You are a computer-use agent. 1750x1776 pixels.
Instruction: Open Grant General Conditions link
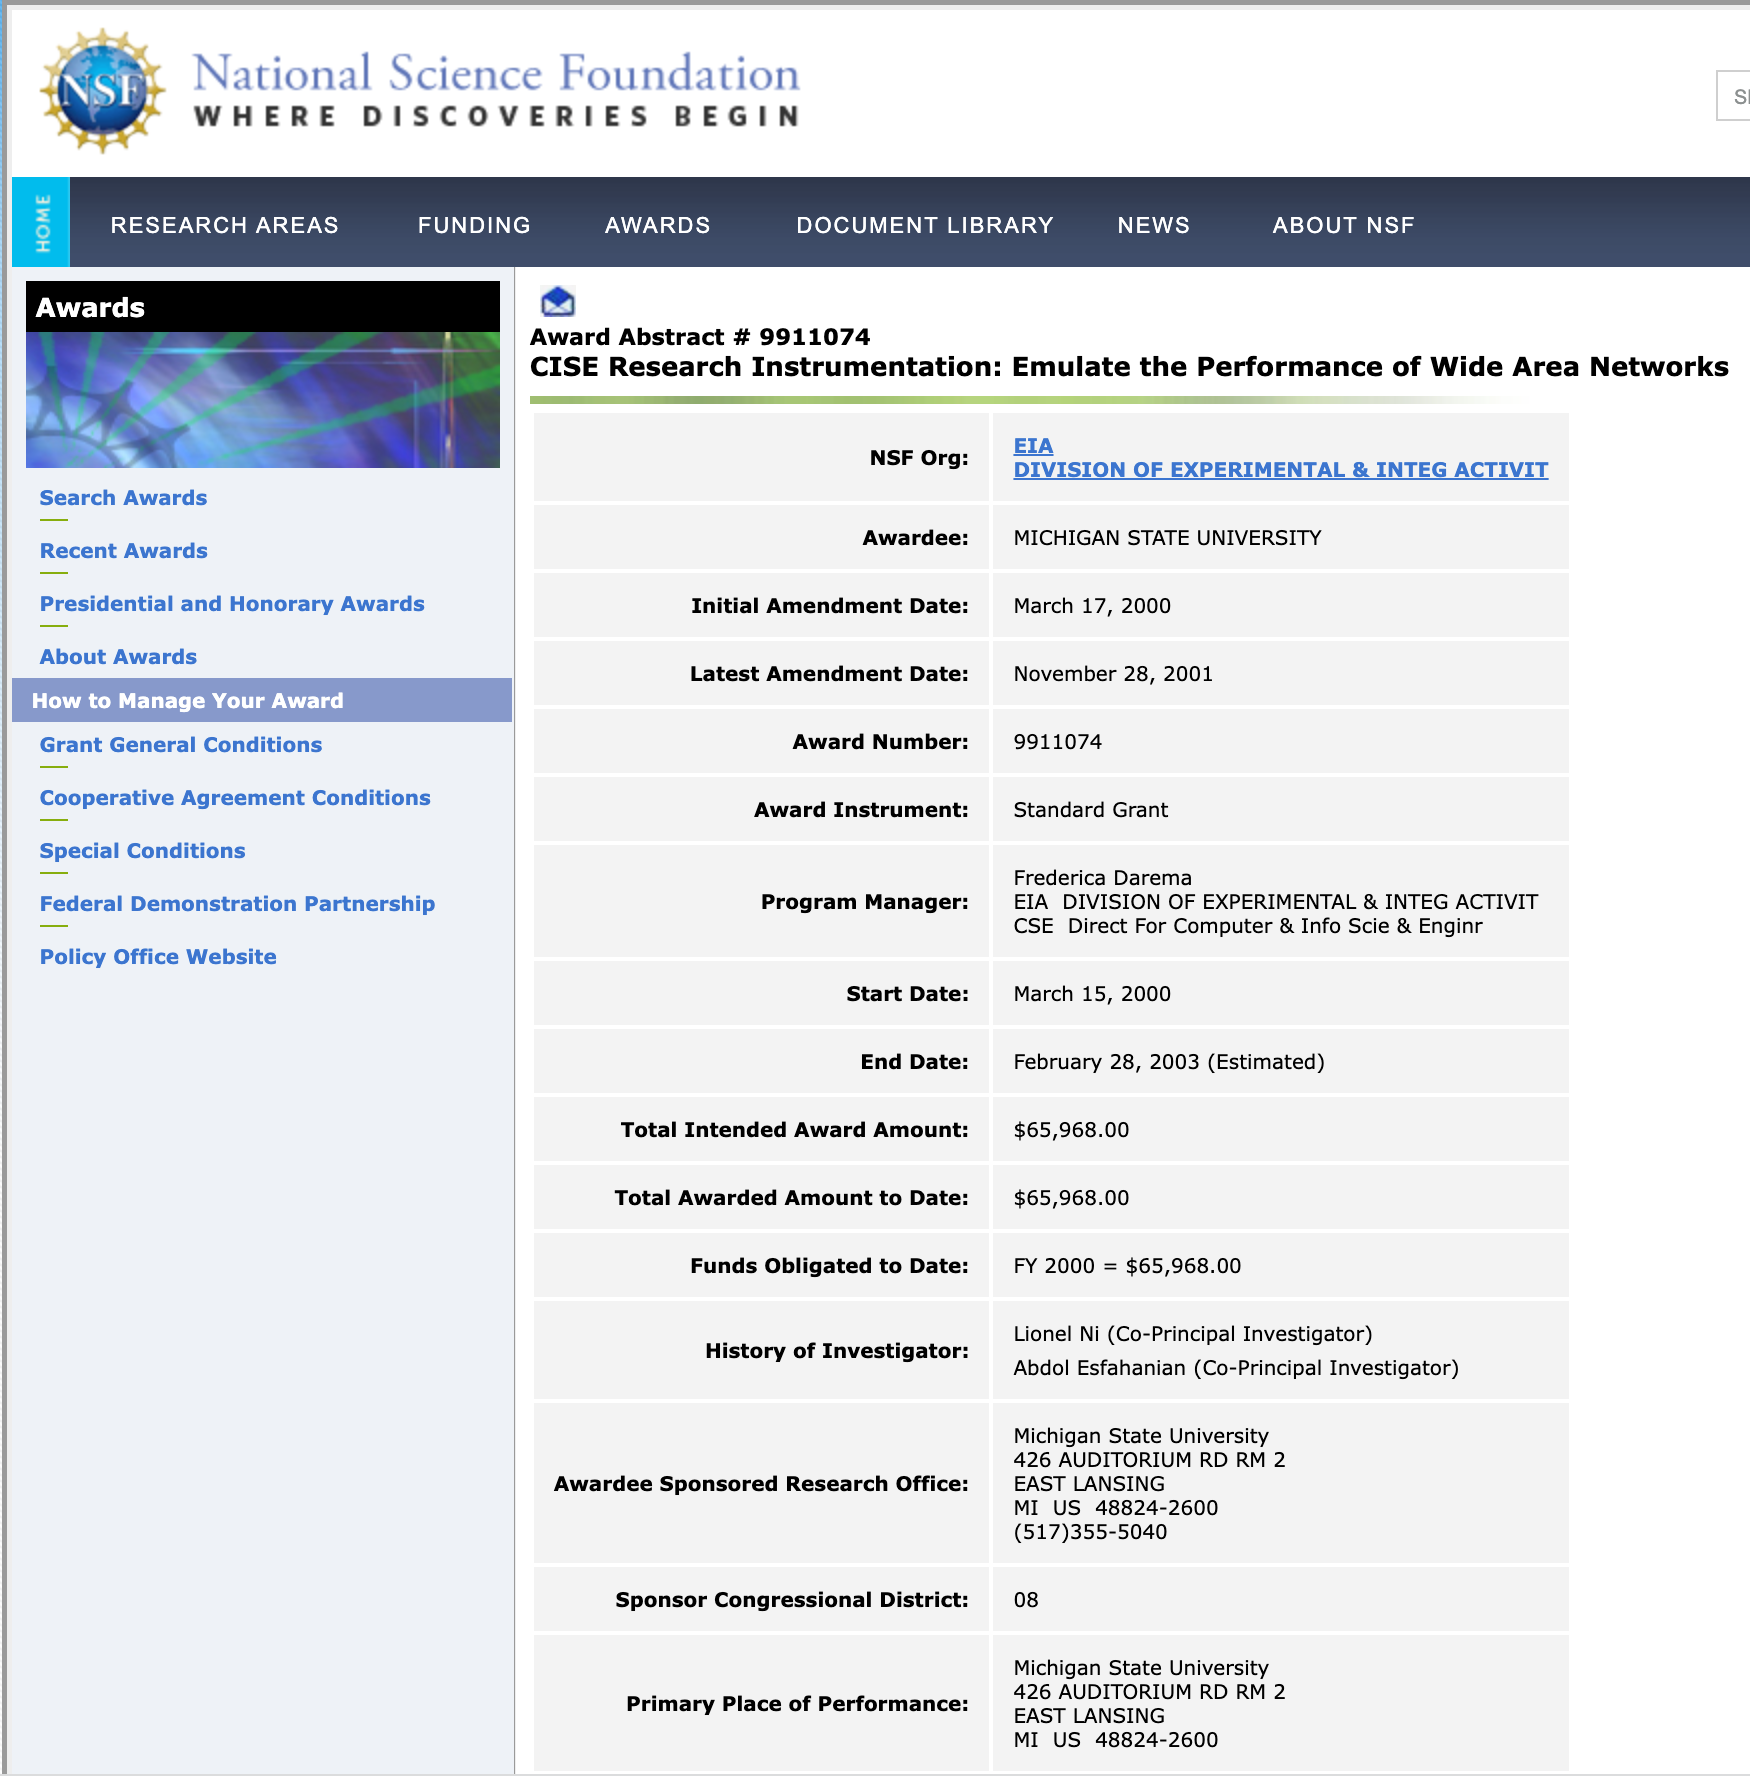coord(180,745)
